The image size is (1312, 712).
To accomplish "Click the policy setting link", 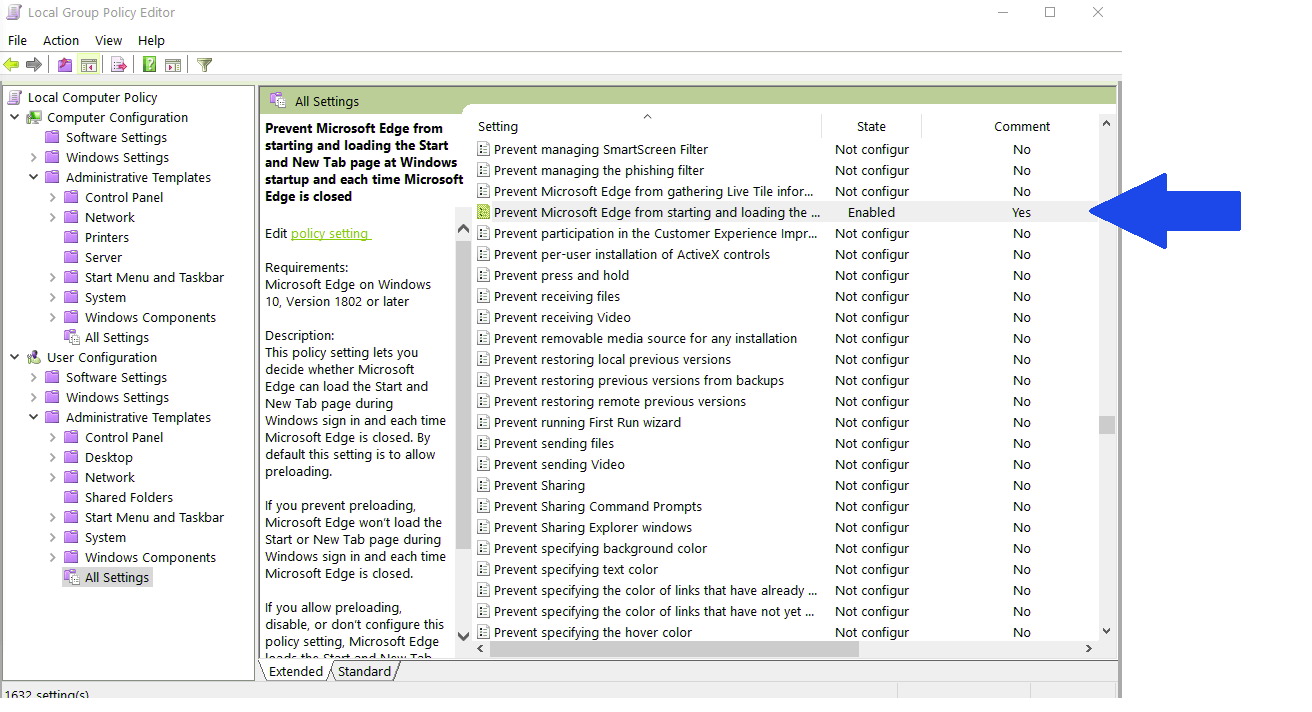I will point(330,233).
